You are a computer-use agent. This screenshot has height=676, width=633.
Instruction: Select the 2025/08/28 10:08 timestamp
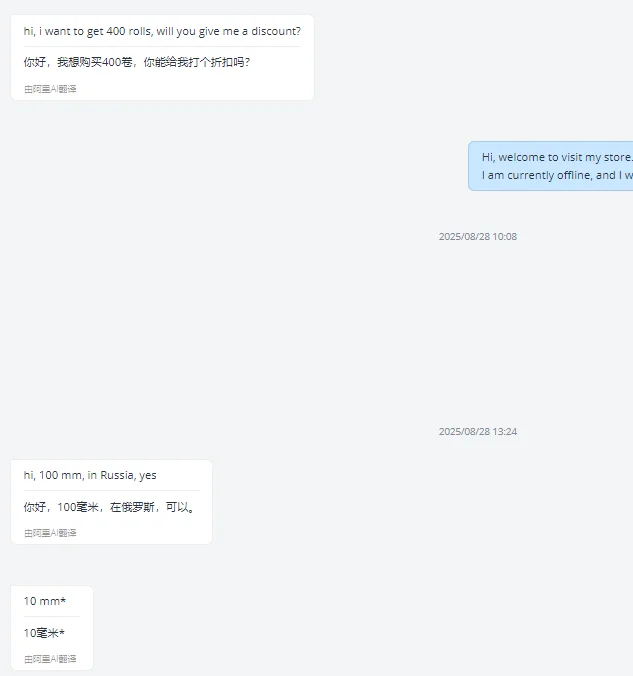(x=478, y=237)
